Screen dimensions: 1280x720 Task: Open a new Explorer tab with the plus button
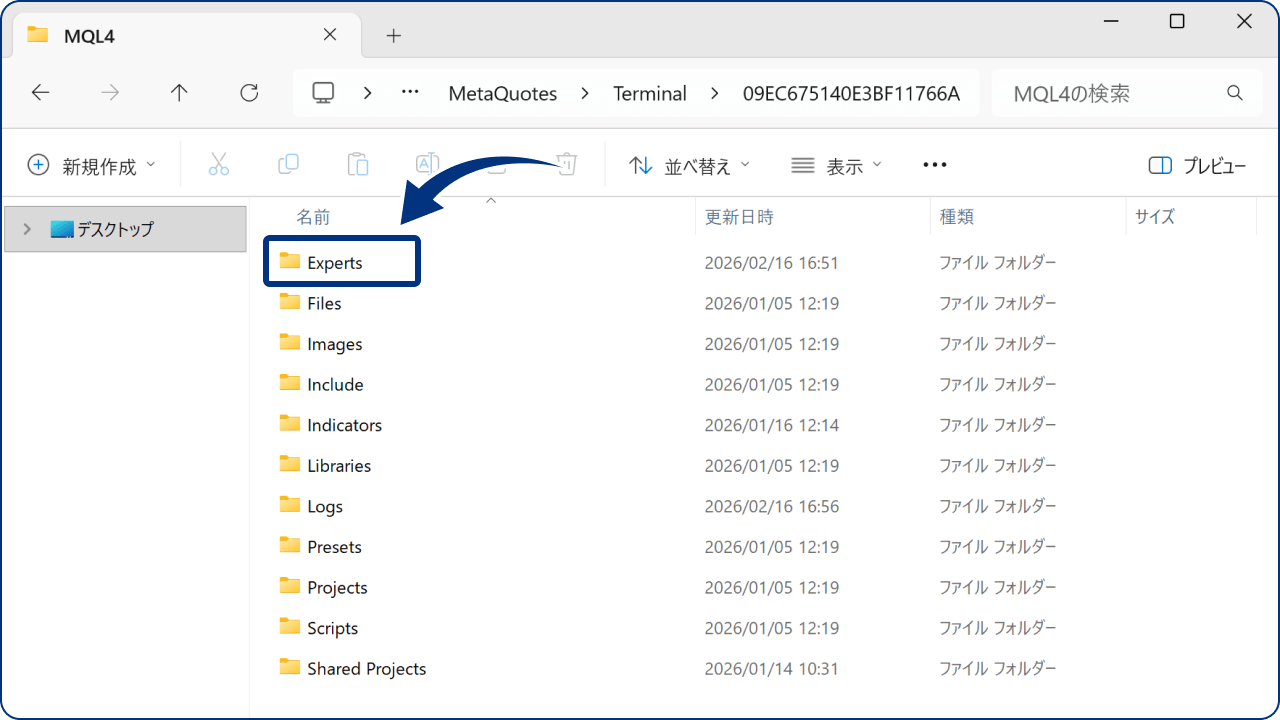tap(392, 35)
